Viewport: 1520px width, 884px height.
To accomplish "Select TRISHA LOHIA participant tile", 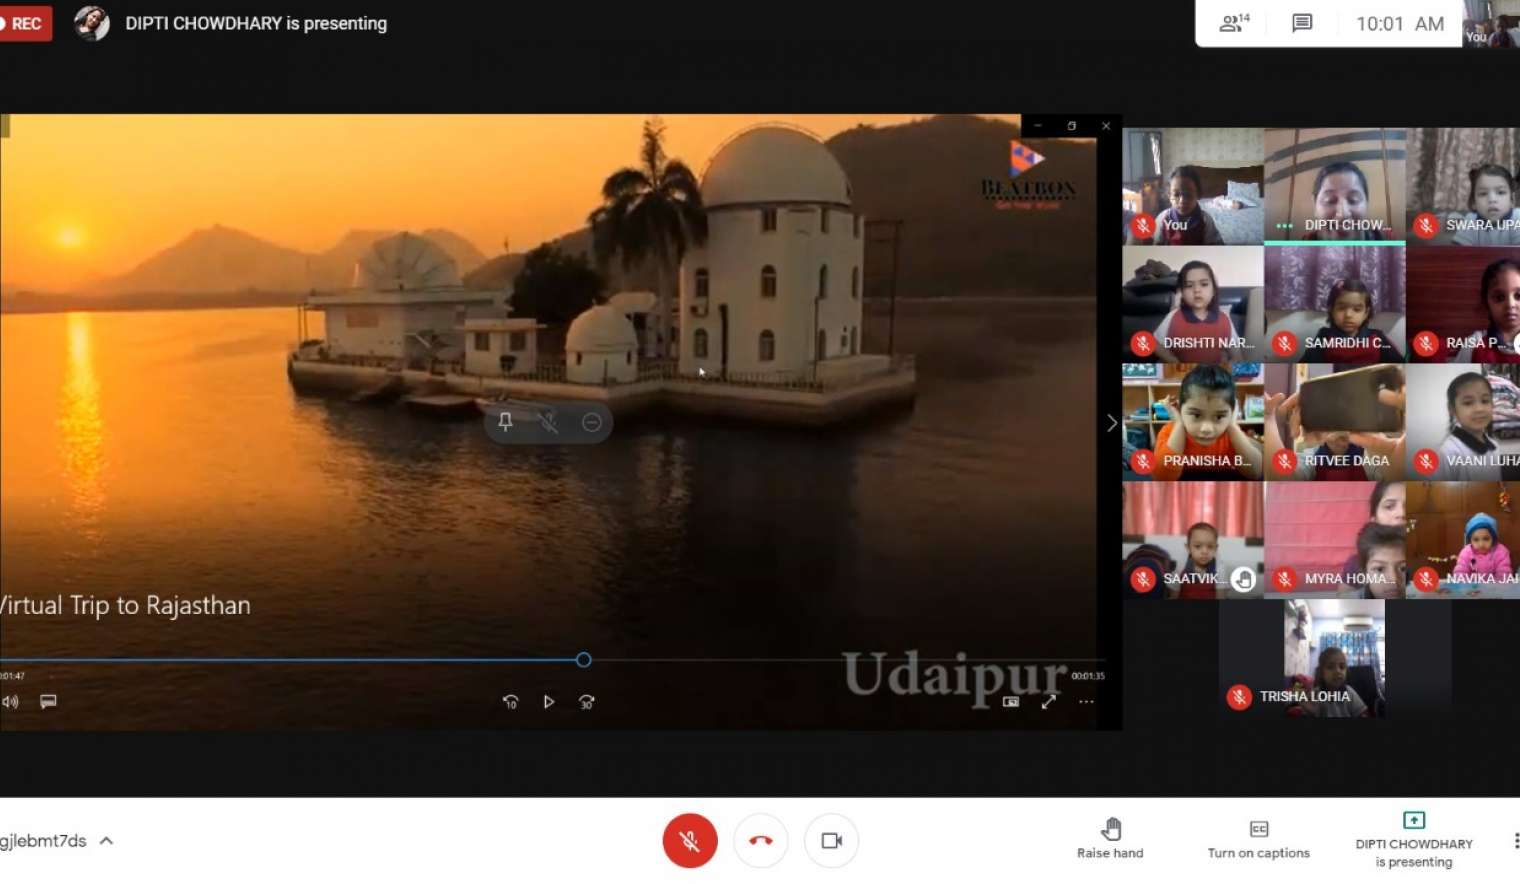I will tap(1334, 658).
